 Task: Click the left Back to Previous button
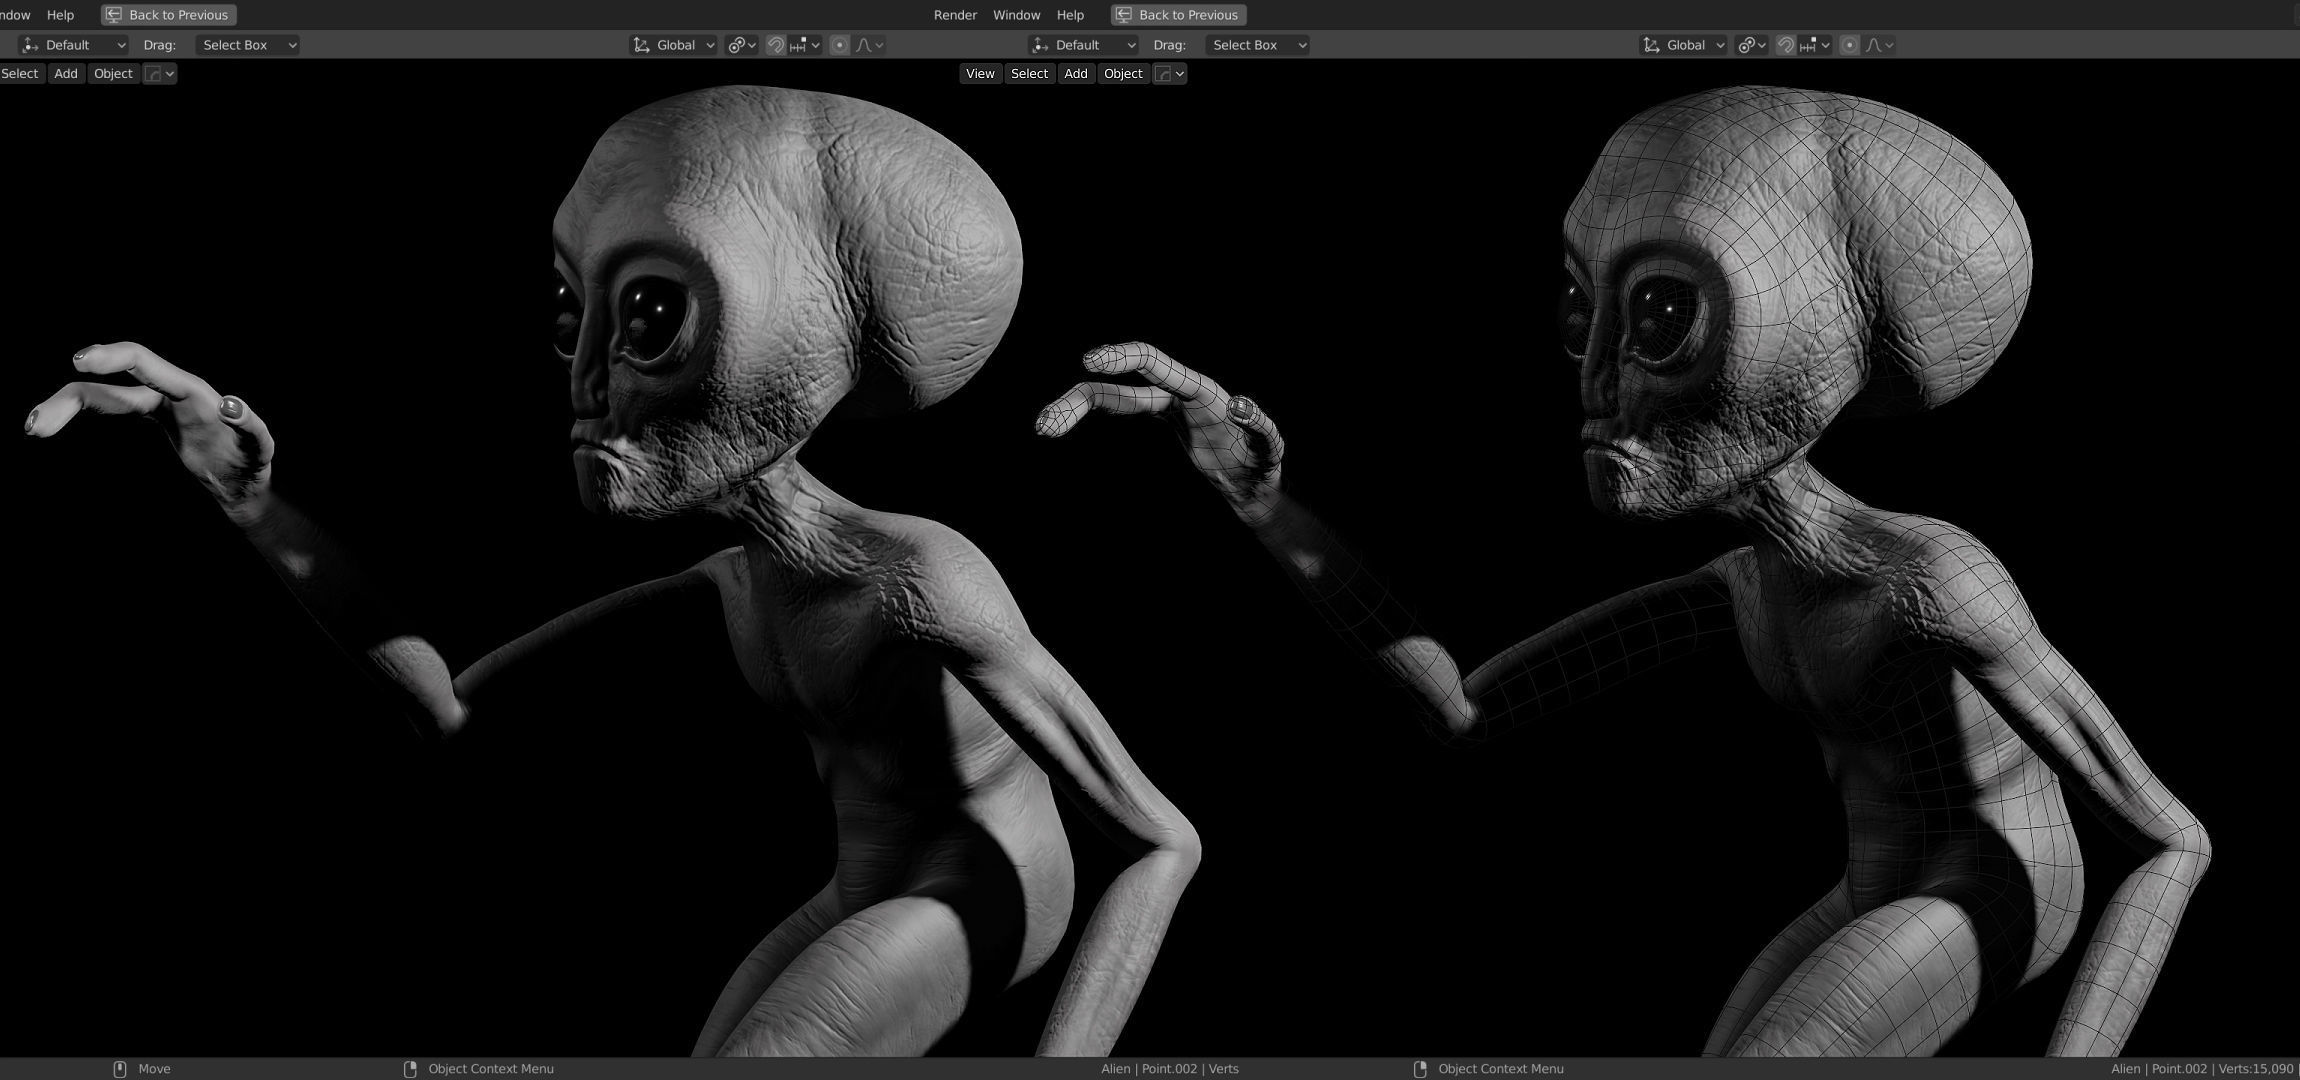click(168, 15)
